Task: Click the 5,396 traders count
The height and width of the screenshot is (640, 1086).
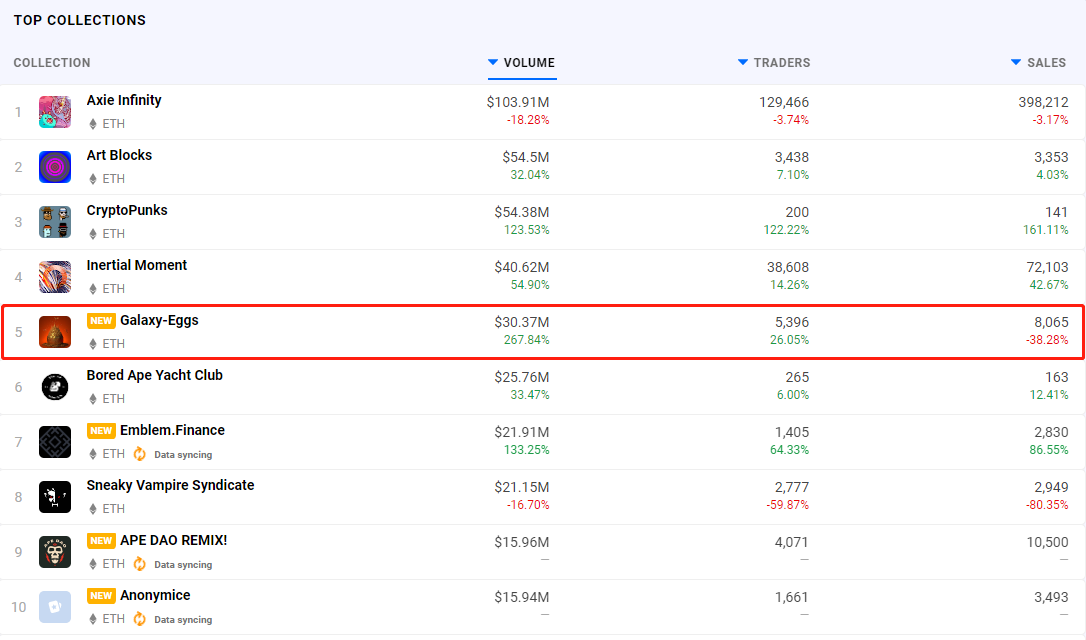Action: point(792,322)
